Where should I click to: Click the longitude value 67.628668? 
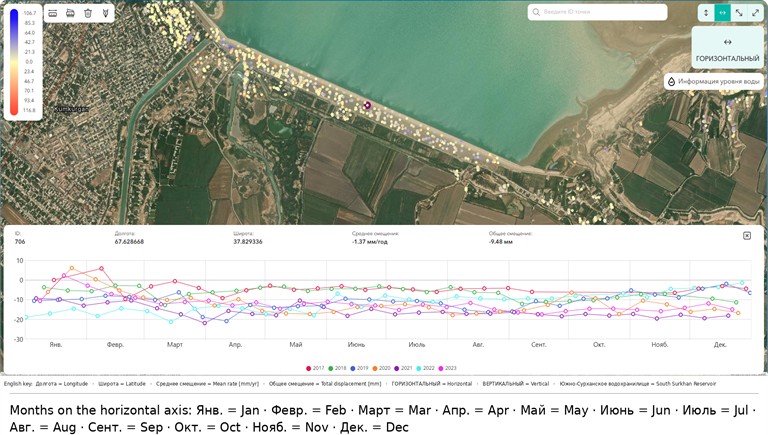(129, 242)
